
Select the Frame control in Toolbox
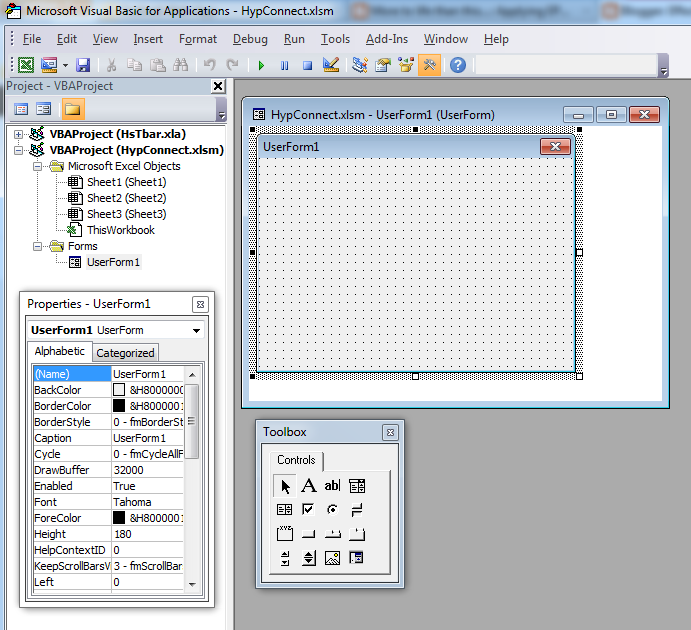[285, 534]
